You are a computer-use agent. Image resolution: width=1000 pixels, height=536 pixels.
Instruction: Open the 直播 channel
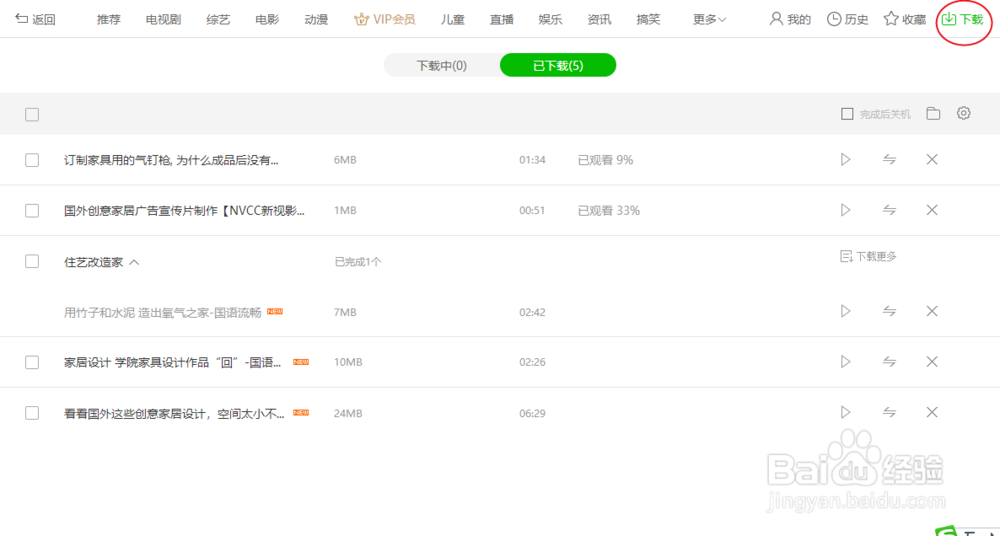click(x=502, y=19)
